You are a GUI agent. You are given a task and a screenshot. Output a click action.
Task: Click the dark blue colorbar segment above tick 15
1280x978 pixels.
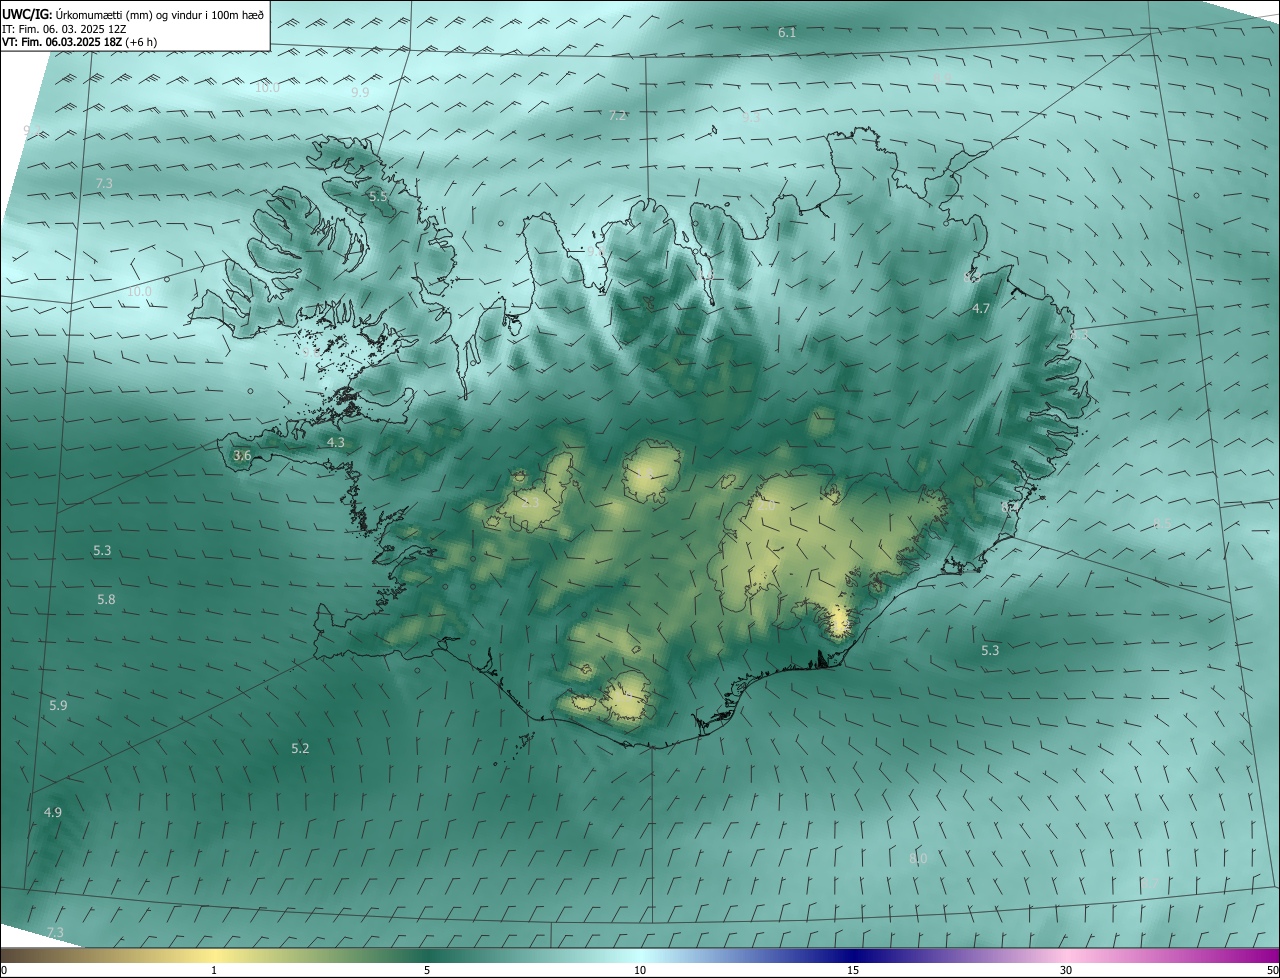(853, 956)
